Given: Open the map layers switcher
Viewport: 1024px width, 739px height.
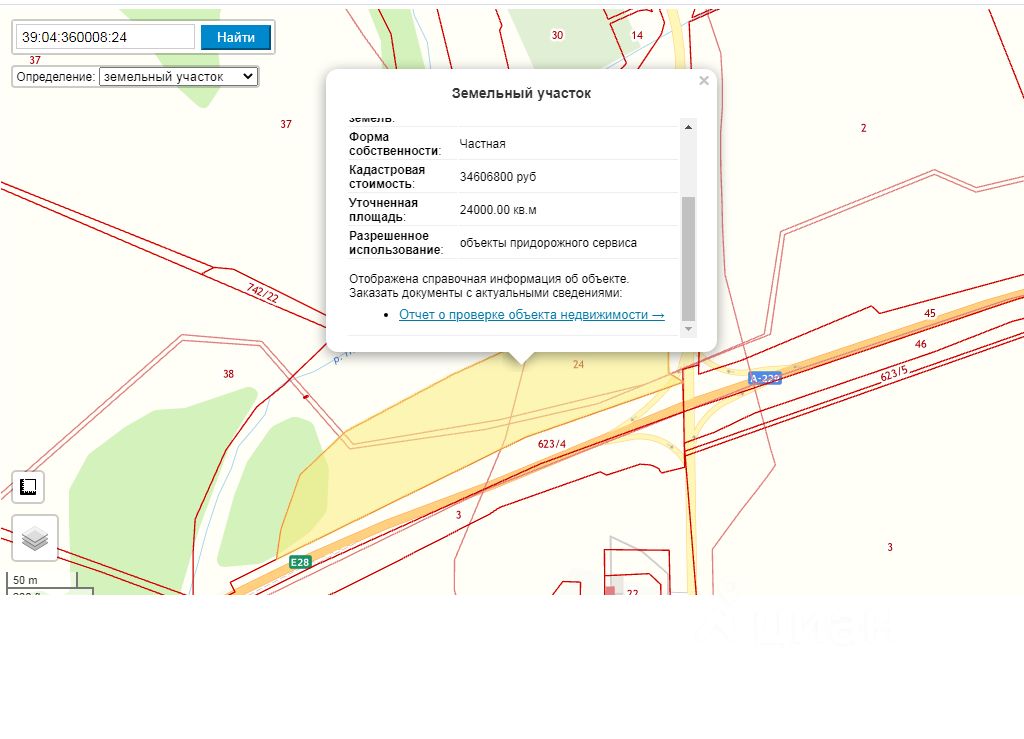Looking at the screenshot, I should pos(35,538).
